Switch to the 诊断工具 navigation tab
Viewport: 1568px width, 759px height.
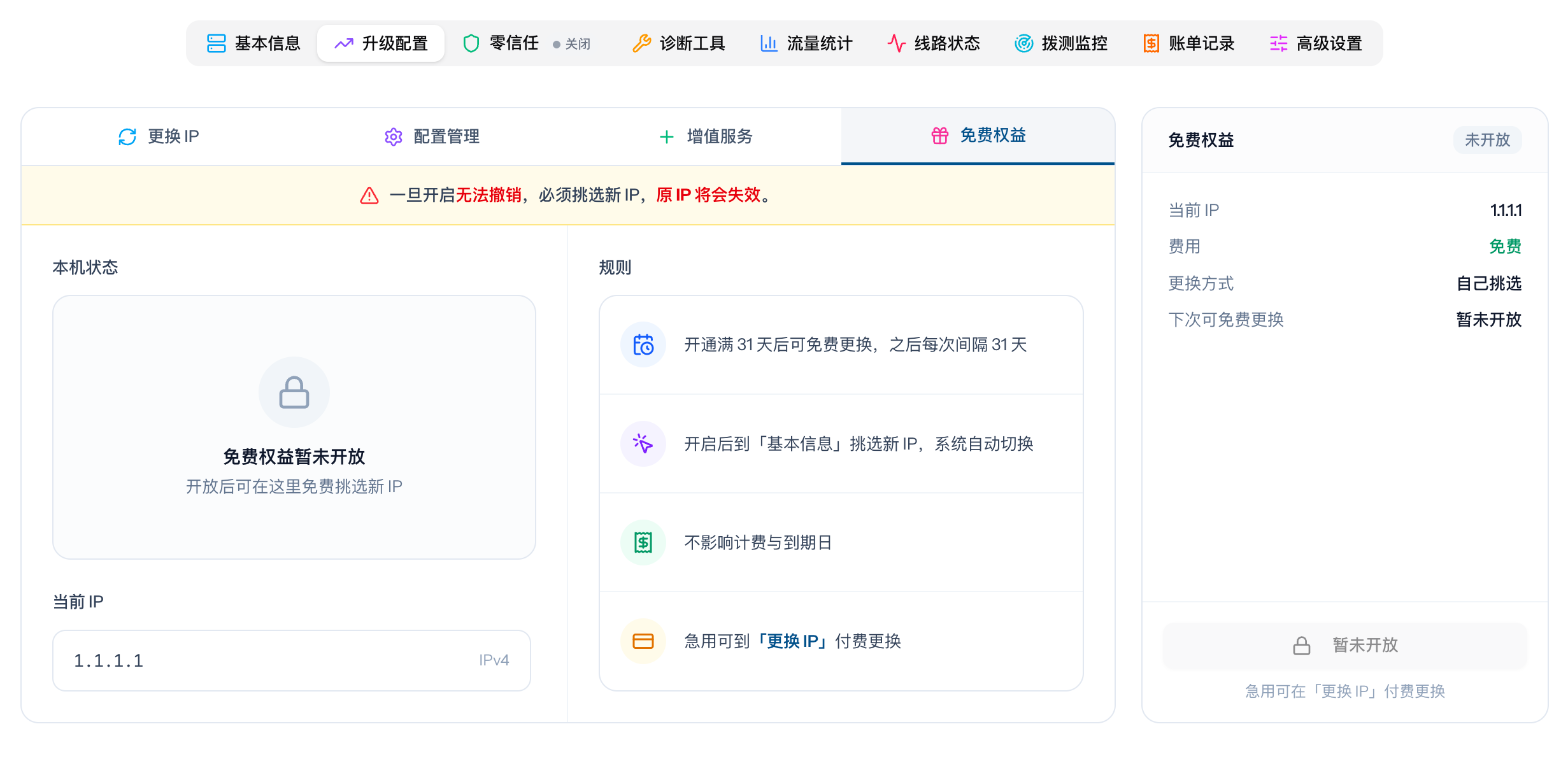(679, 43)
